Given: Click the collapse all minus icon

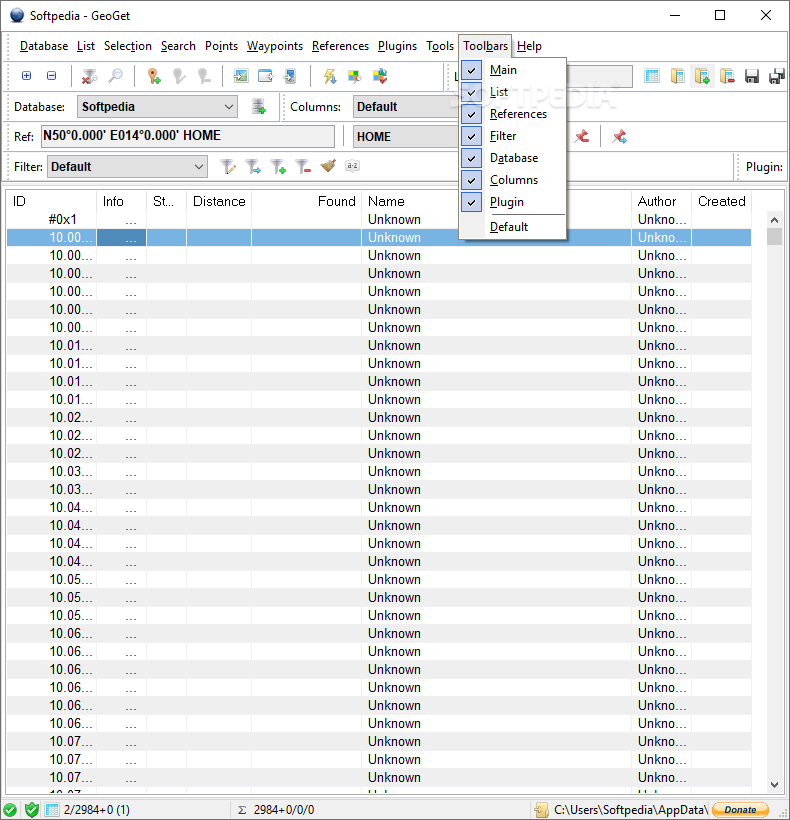Looking at the screenshot, I should (51, 76).
